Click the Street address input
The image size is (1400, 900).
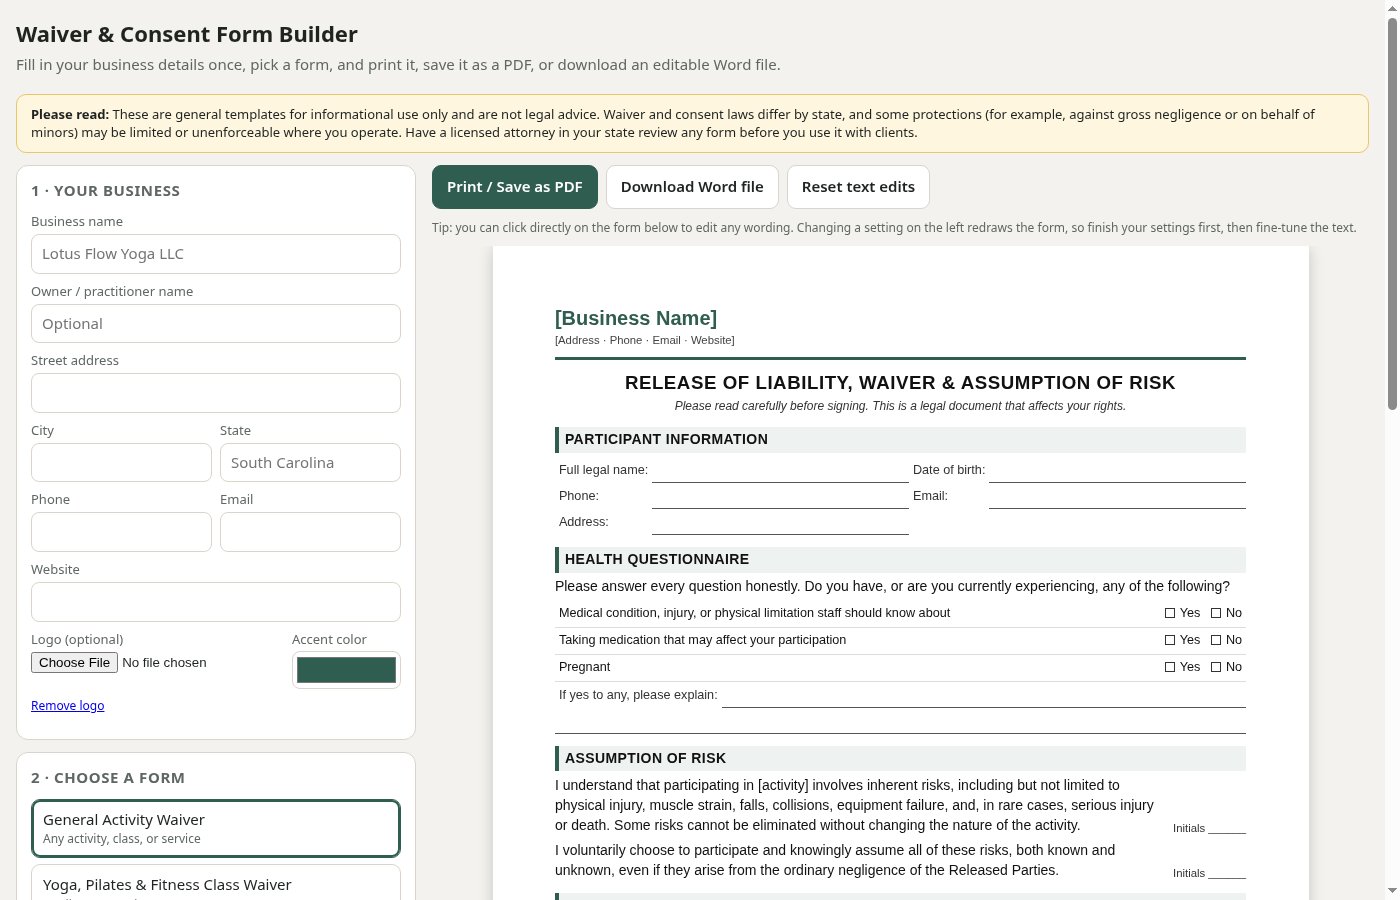216,393
